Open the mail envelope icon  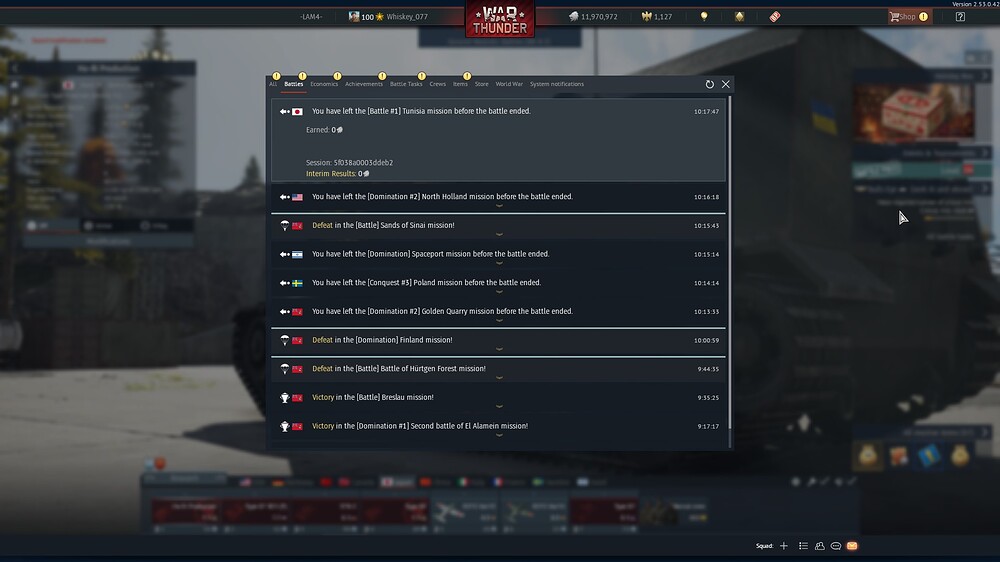(x=852, y=546)
